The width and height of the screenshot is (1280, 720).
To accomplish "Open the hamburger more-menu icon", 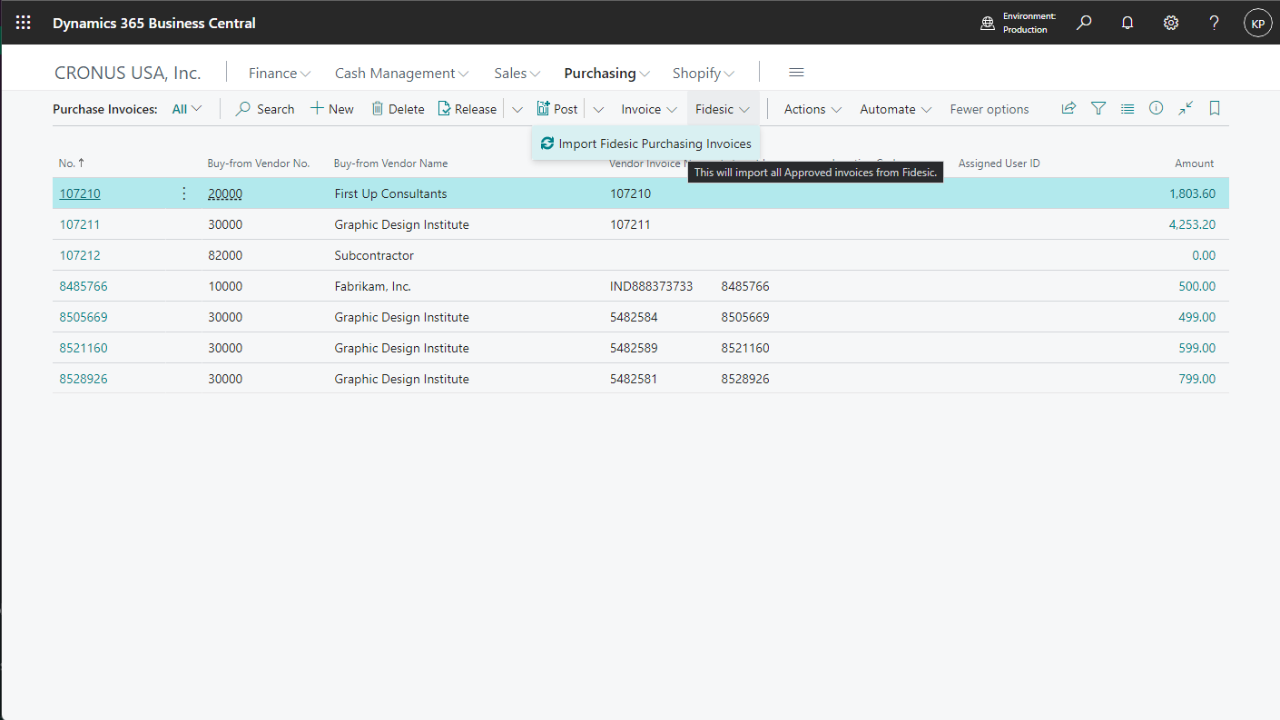I will (797, 72).
